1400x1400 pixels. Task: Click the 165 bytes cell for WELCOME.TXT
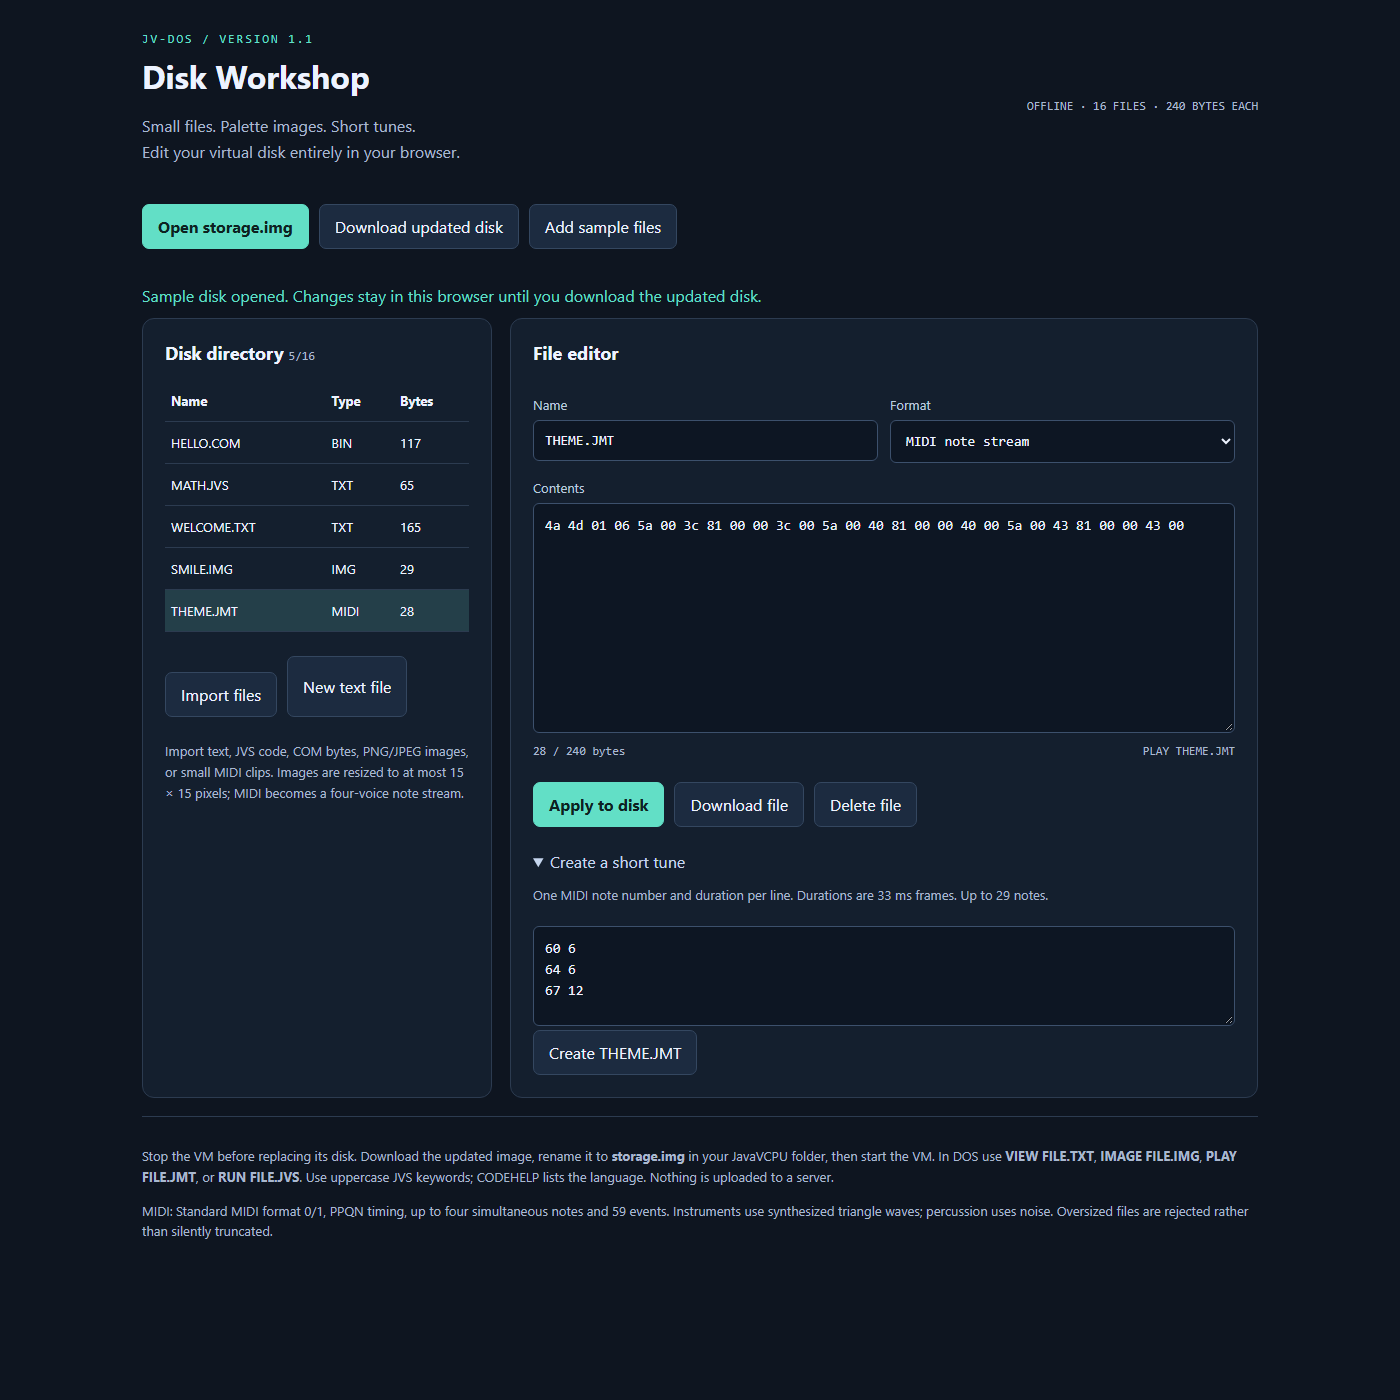pyautogui.click(x=410, y=527)
